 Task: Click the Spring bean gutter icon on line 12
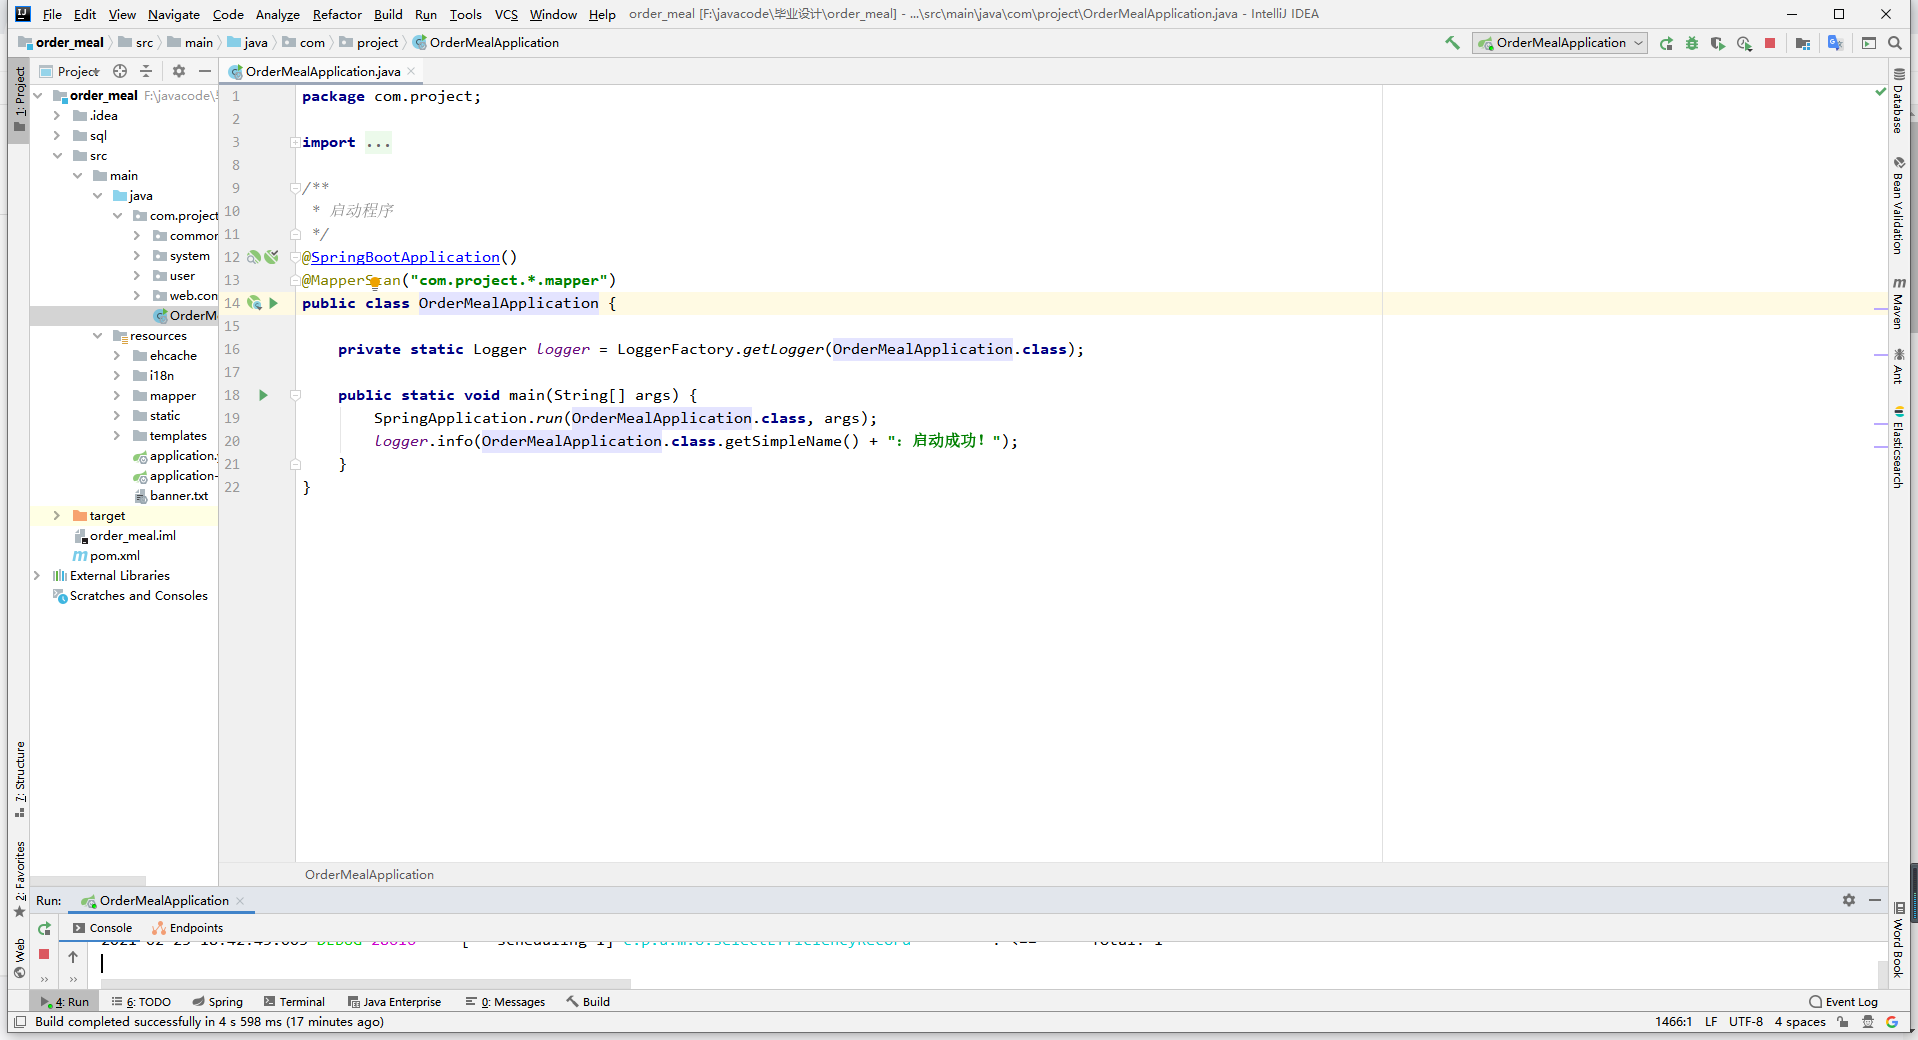click(x=254, y=257)
